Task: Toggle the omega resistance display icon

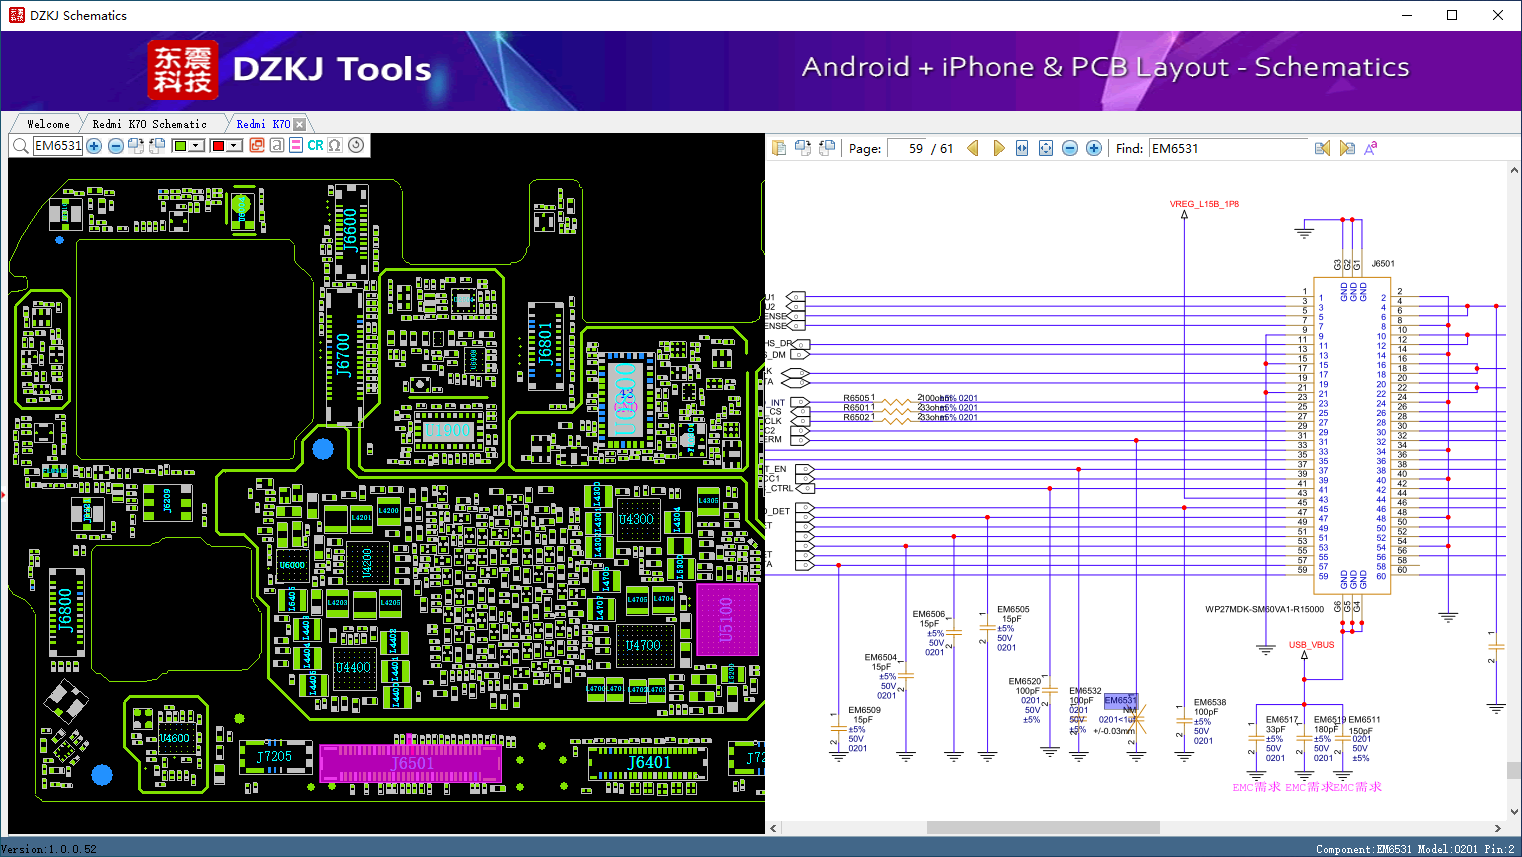Action: pyautogui.click(x=335, y=146)
